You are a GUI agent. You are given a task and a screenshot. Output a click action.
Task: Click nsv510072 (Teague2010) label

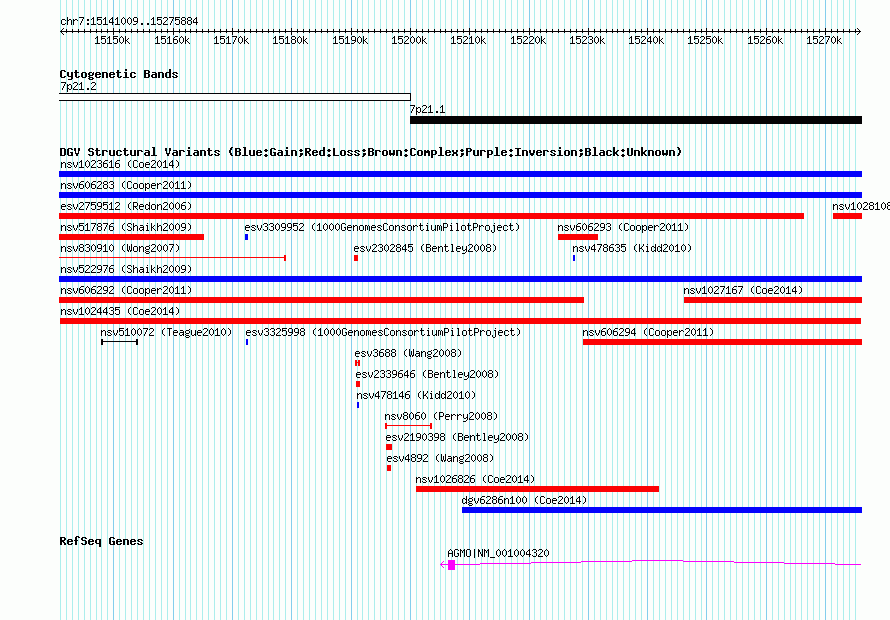point(166,332)
